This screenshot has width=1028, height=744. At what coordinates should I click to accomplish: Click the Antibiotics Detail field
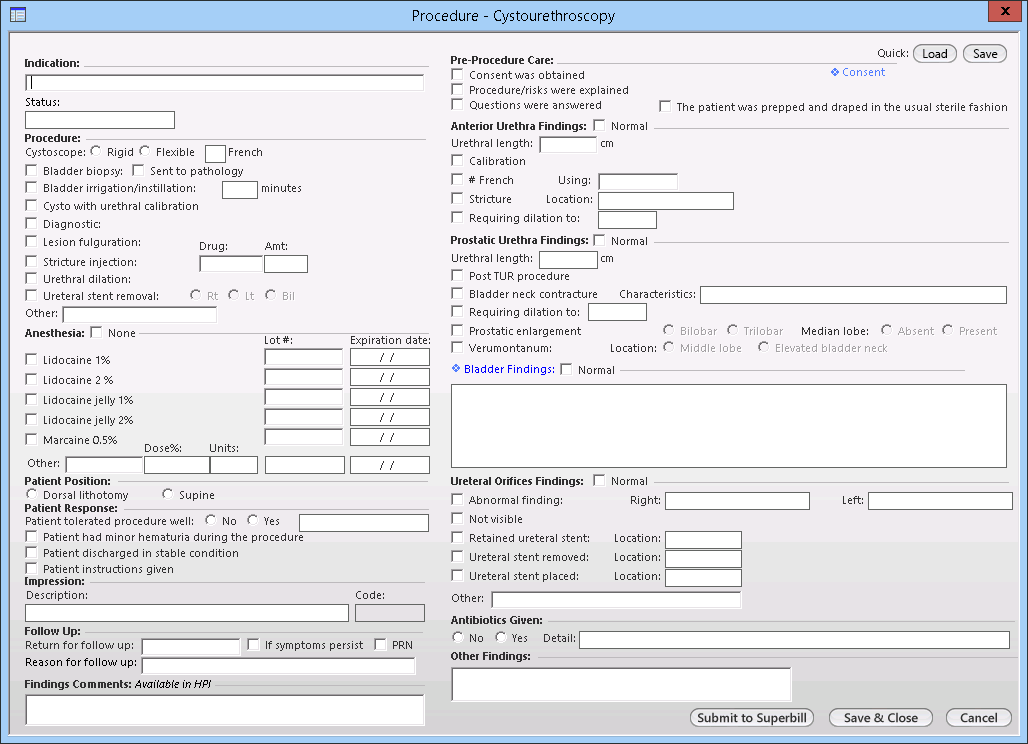click(795, 640)
